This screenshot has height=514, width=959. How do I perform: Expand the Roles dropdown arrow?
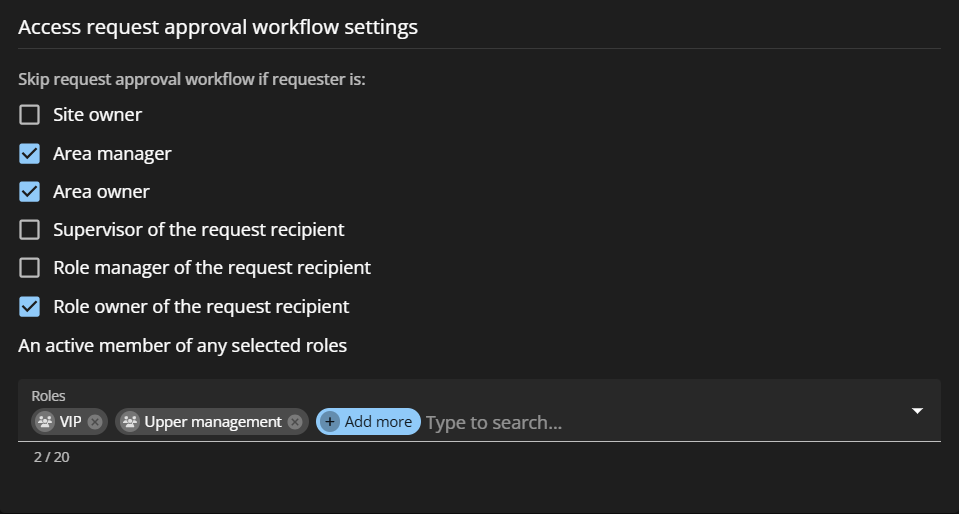tap(917, 411)
